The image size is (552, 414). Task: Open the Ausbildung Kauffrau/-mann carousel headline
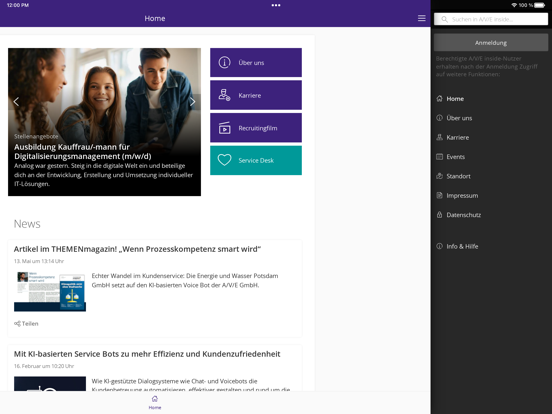click(x=83, y=151)
